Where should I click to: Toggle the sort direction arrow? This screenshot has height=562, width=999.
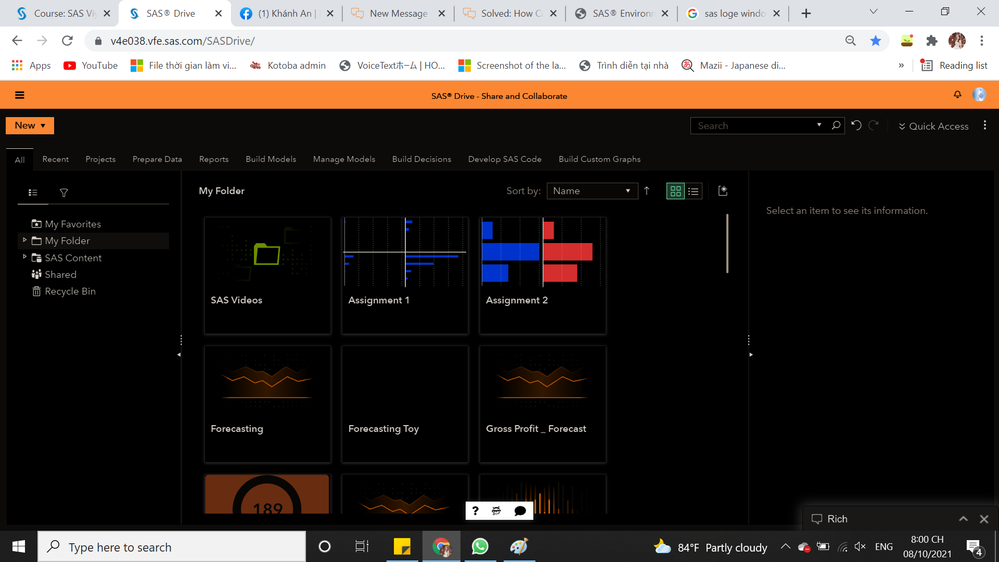(647, 191)
